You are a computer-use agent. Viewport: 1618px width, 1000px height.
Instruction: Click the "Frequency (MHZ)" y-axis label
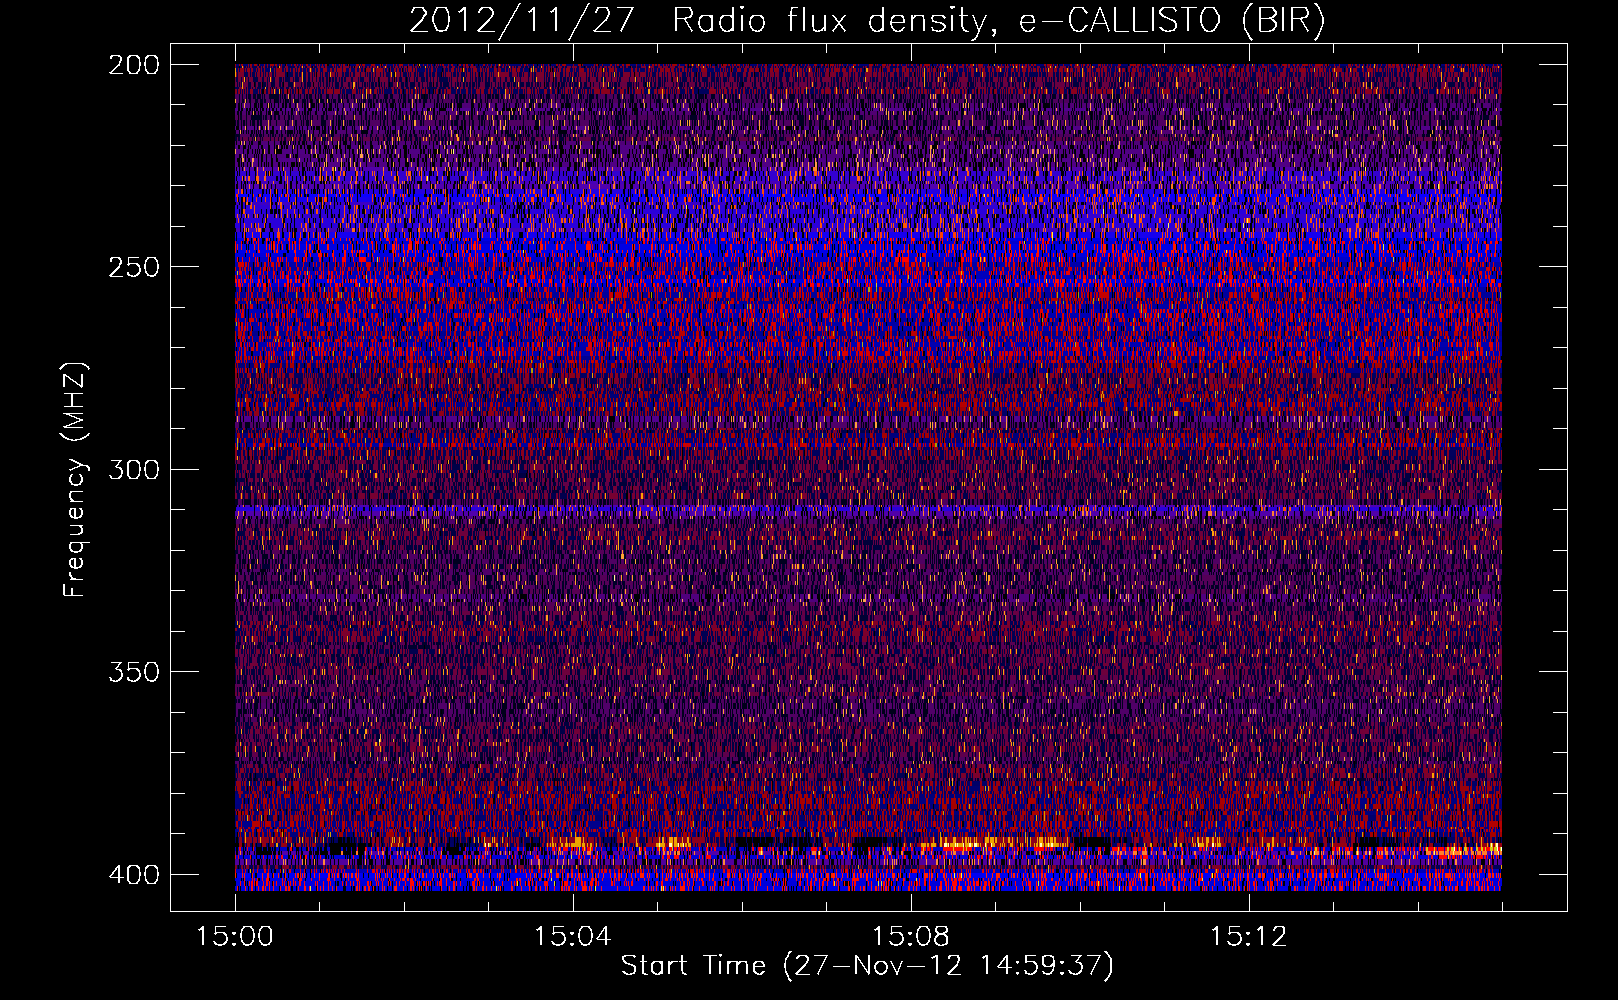click(75, 479)
